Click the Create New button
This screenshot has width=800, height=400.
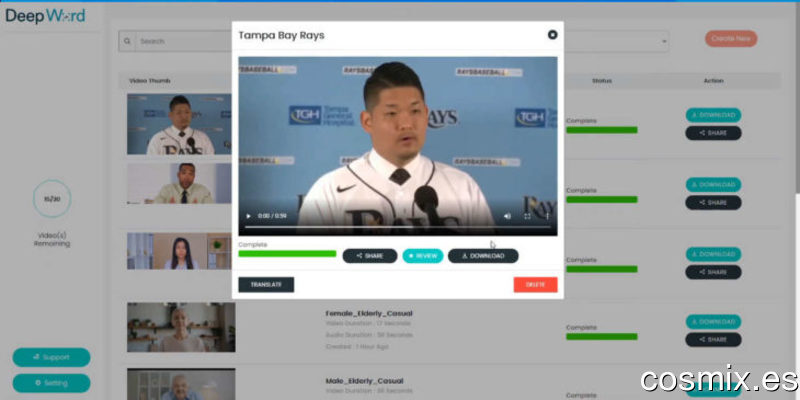(731, 39)
